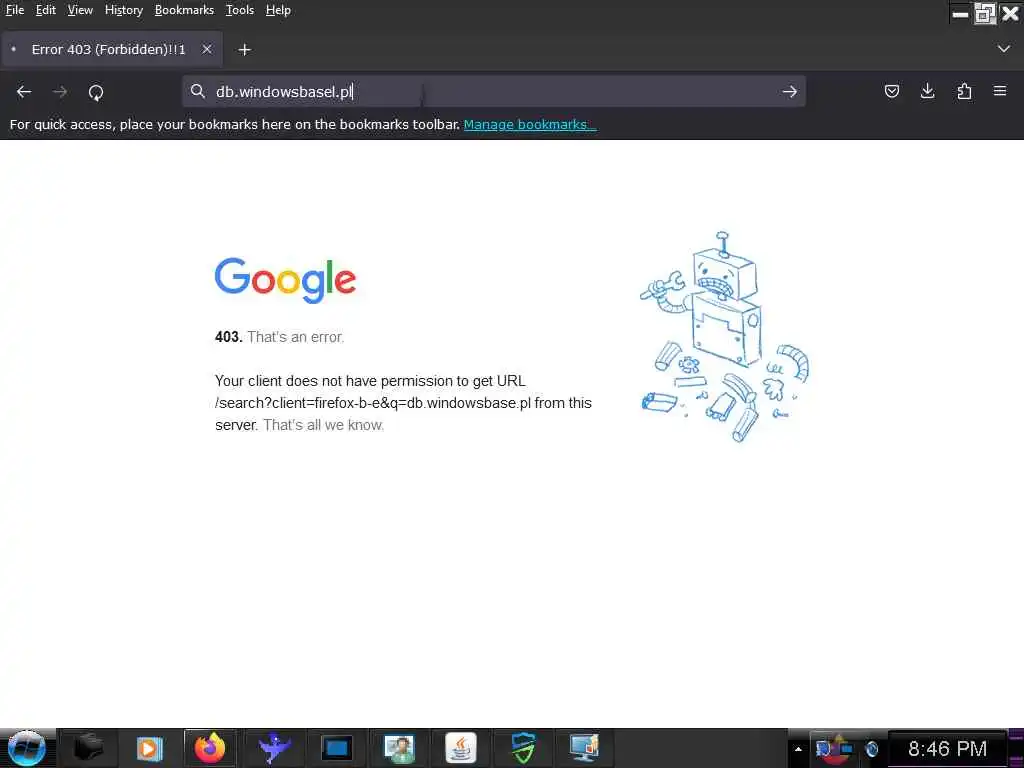Open the purple bird taskbar icon

coord(274,748)
